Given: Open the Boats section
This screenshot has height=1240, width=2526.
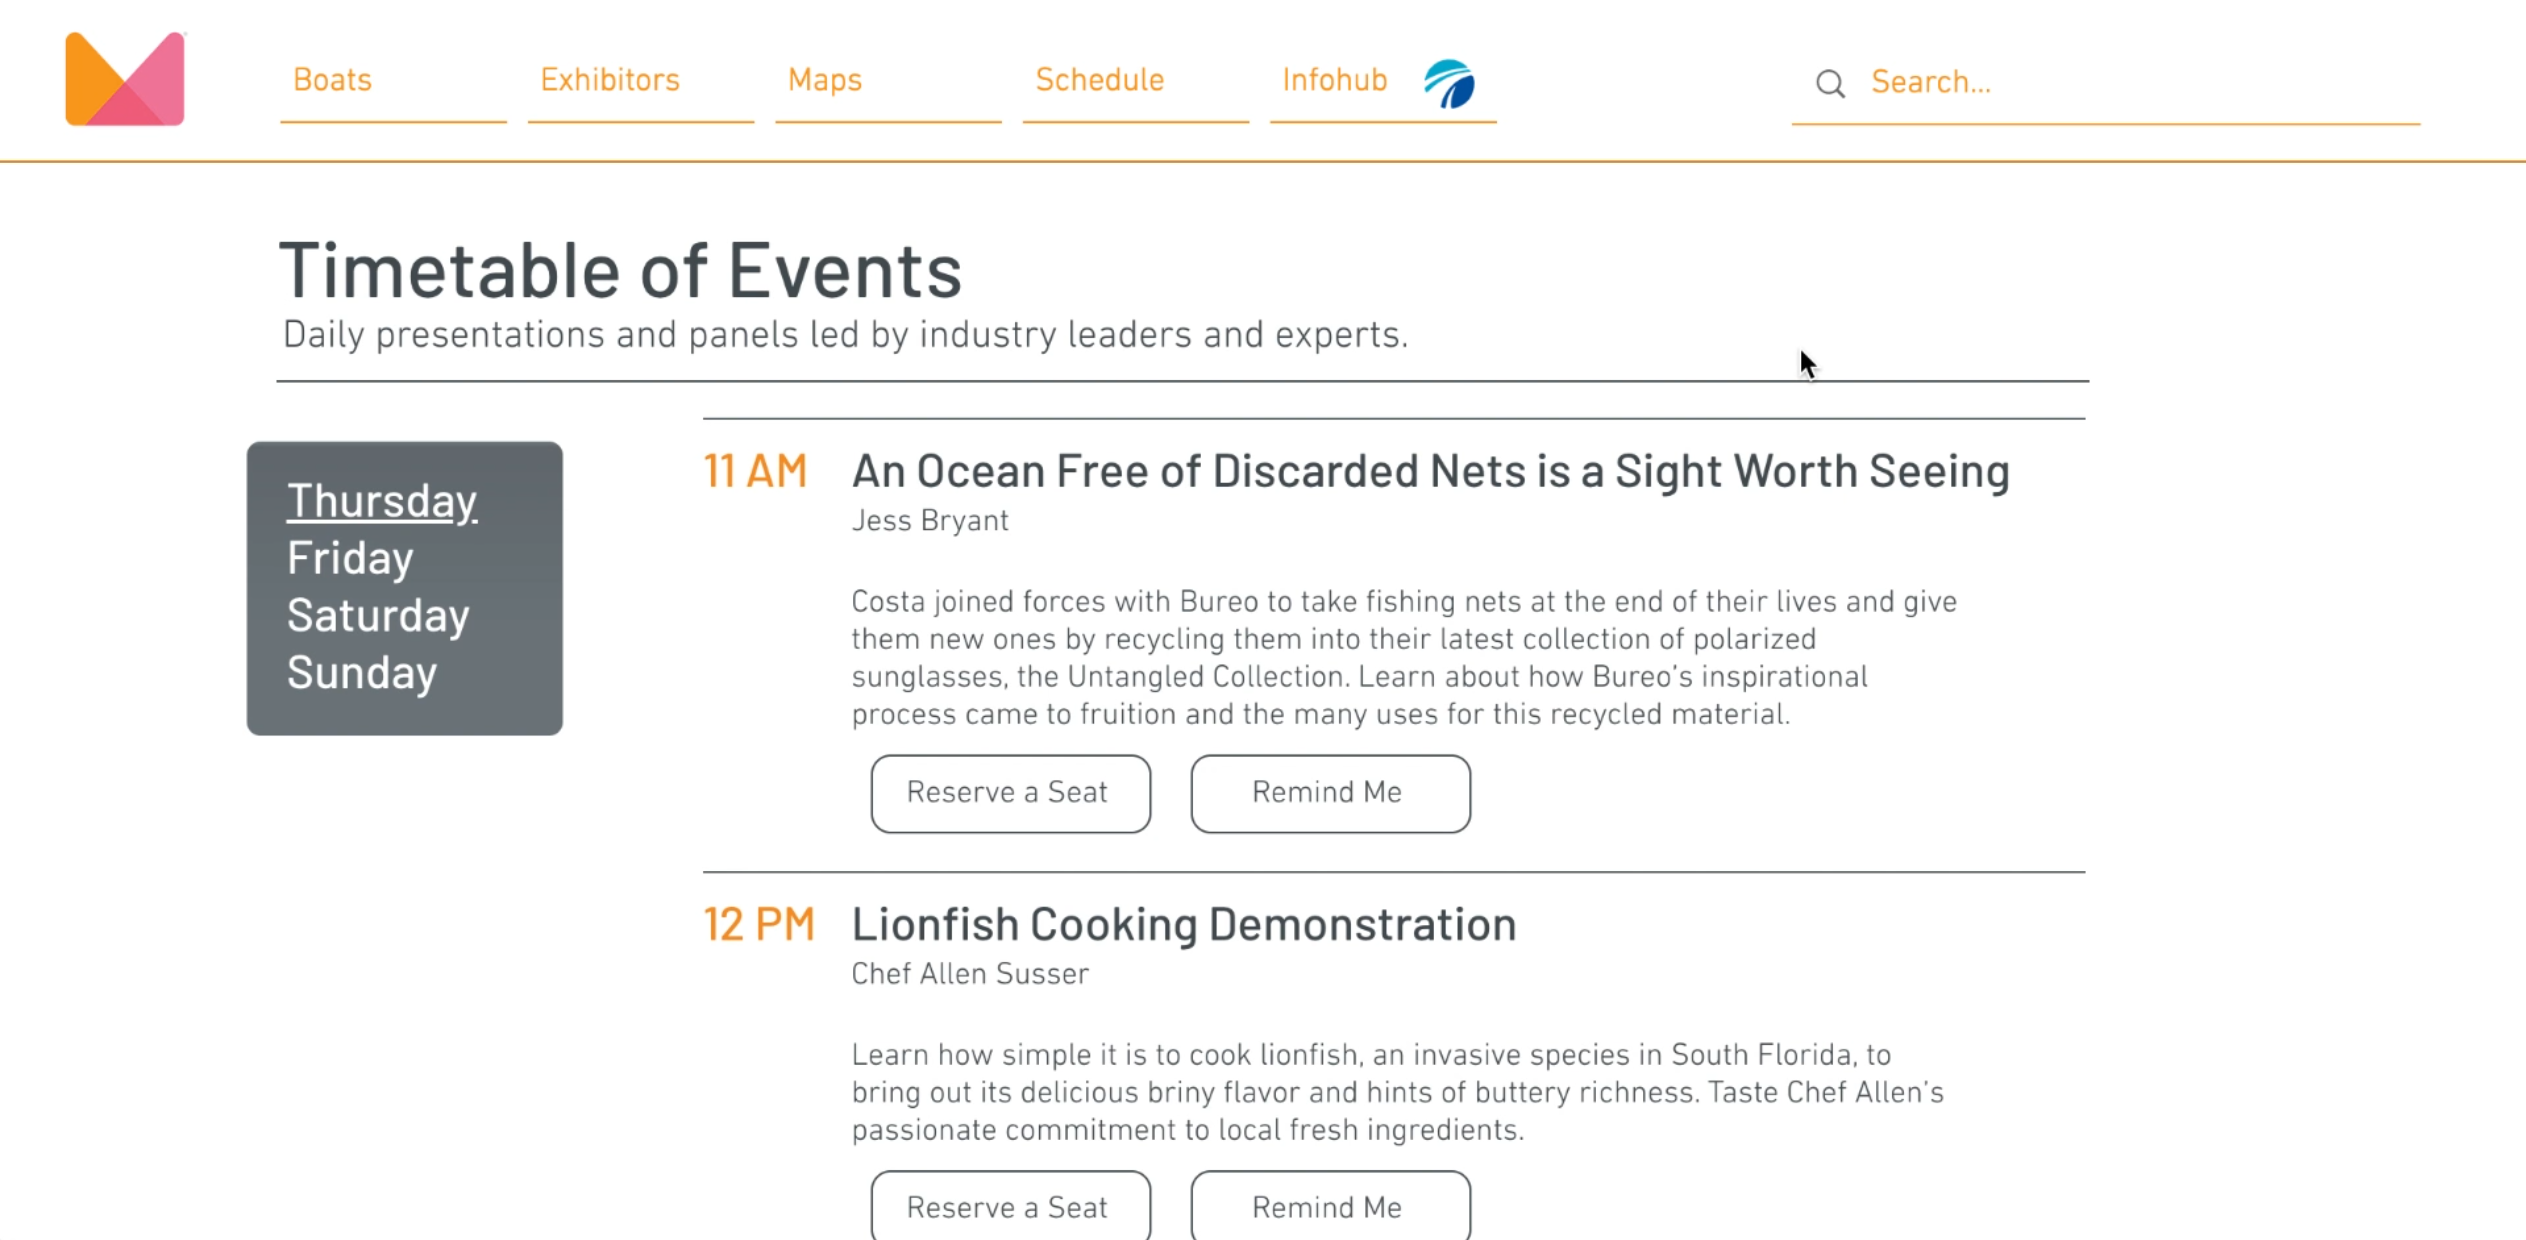Looking at the screenshot, I should 331,80.
